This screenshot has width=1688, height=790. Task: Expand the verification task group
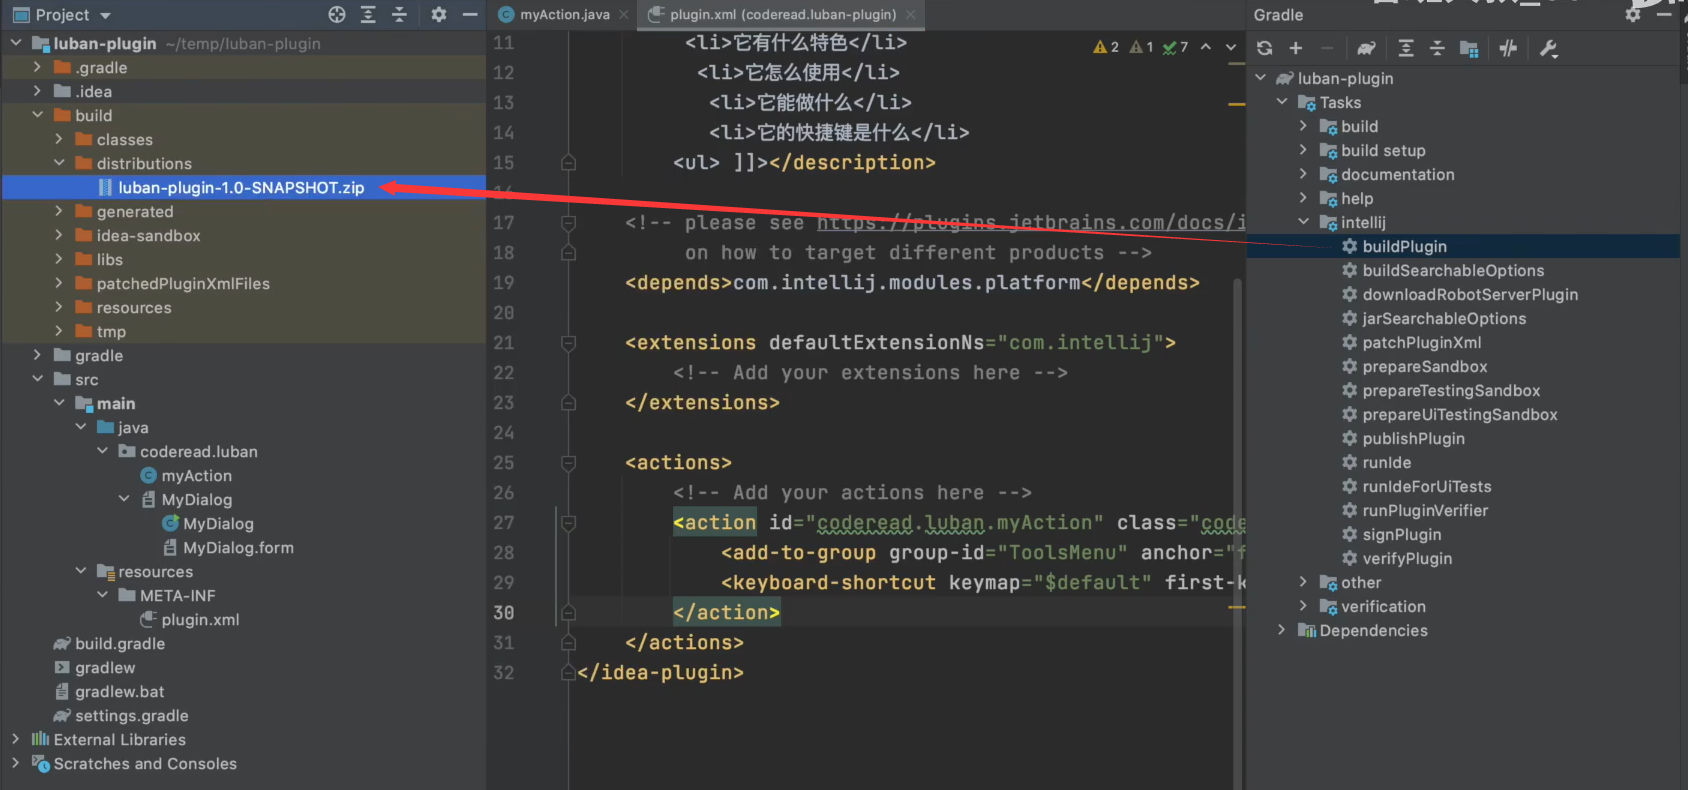click(x=1303, y=606)
